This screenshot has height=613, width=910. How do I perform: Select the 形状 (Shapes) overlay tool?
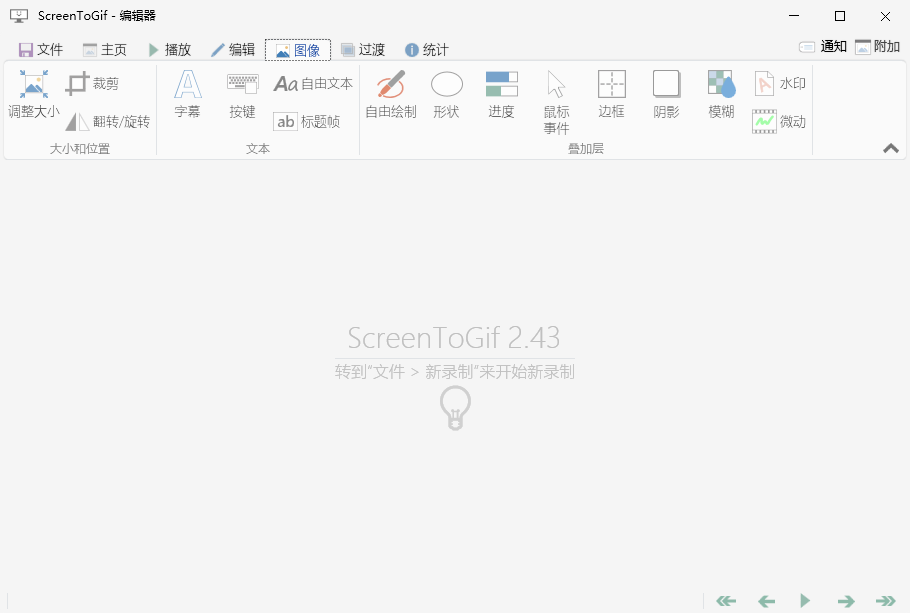point(446,97)
